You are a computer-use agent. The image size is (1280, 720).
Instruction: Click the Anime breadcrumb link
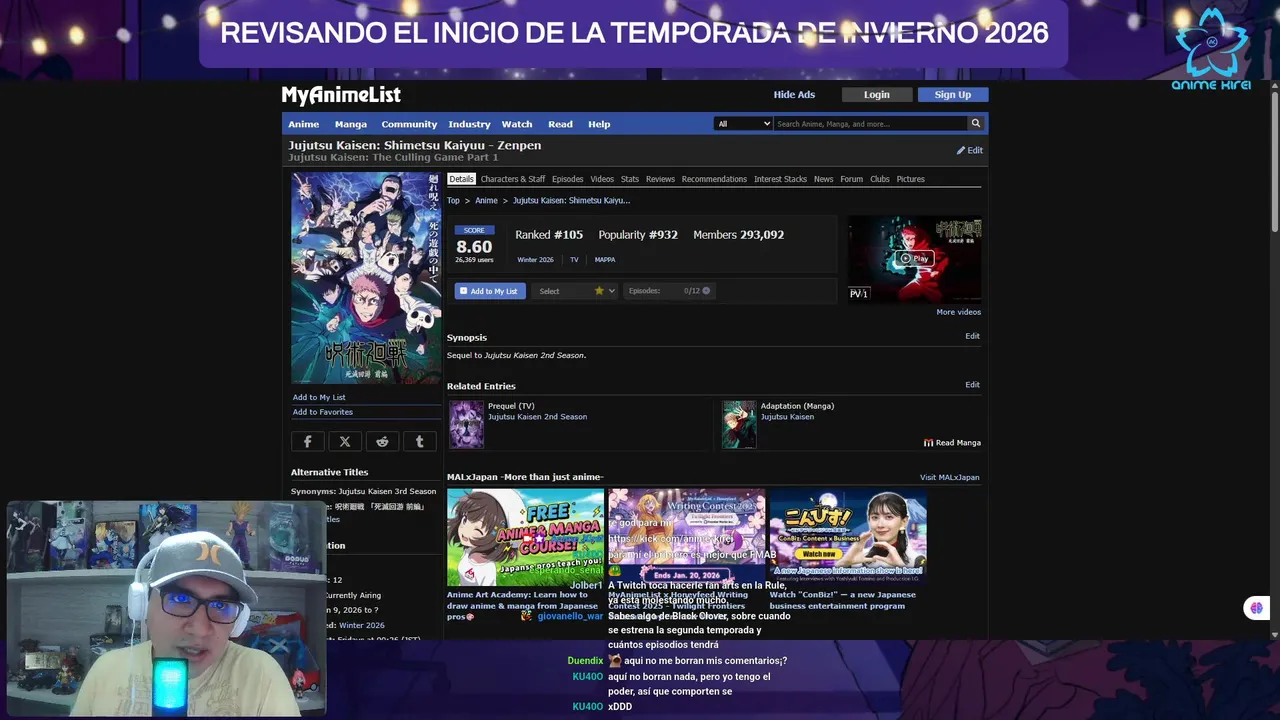click(x=486, y=201)
